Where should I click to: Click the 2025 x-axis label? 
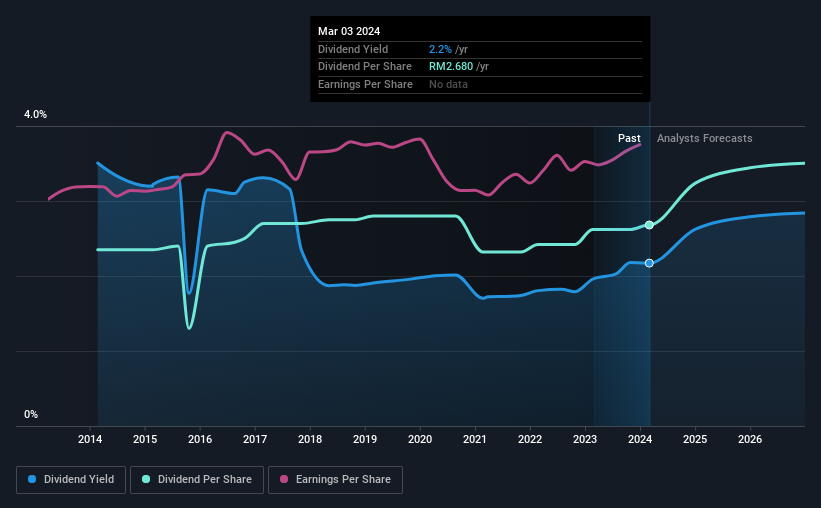pos(695,439)
